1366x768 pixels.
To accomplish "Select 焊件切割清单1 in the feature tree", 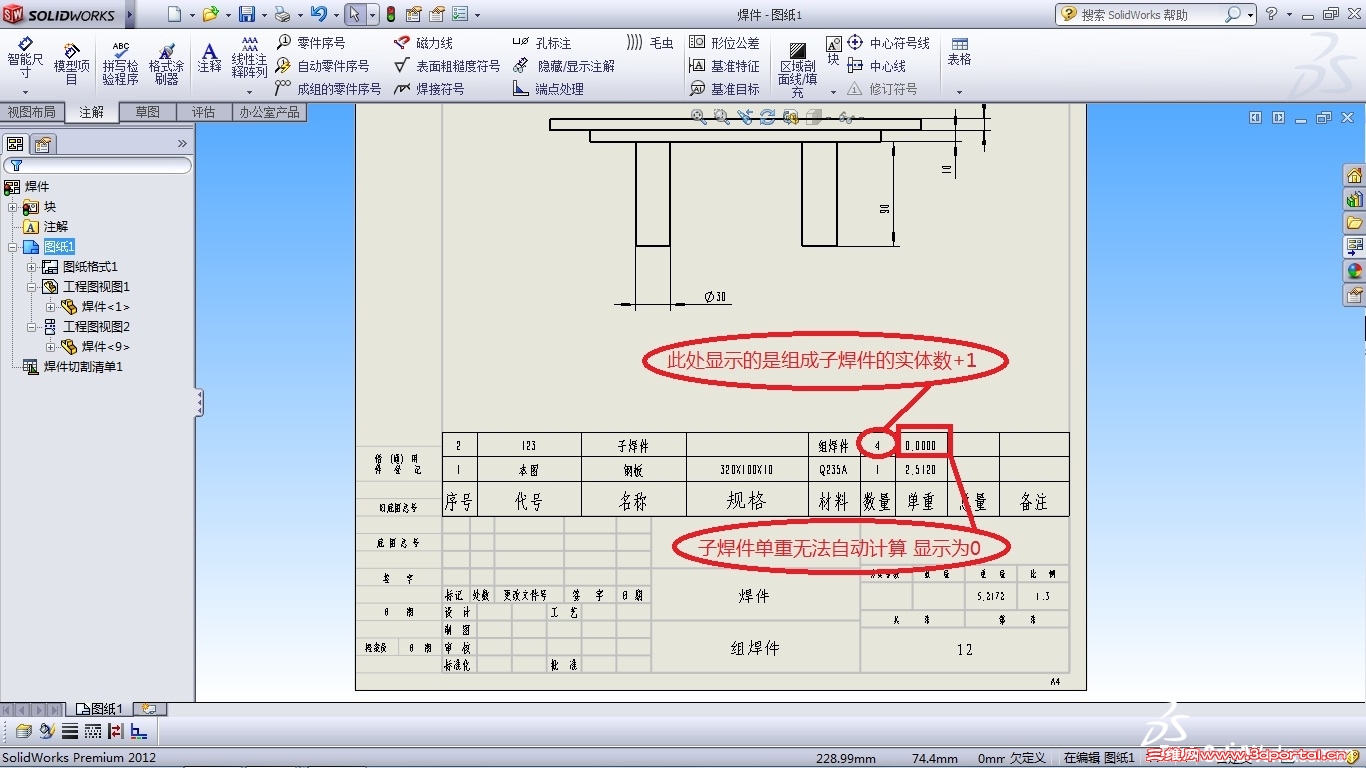I will (74, 367).
